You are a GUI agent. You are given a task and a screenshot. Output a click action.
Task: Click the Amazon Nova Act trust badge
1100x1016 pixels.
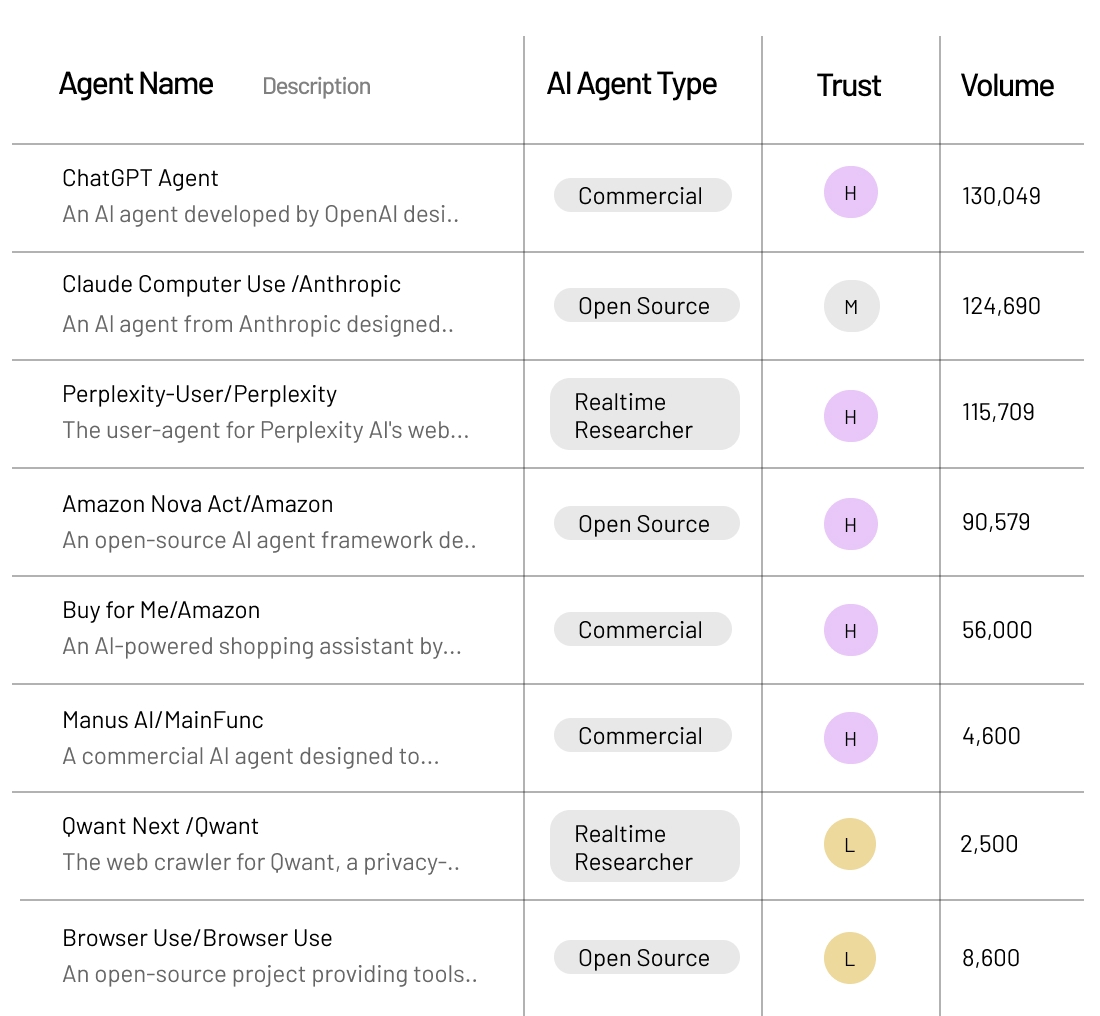[x=850, y=524]
